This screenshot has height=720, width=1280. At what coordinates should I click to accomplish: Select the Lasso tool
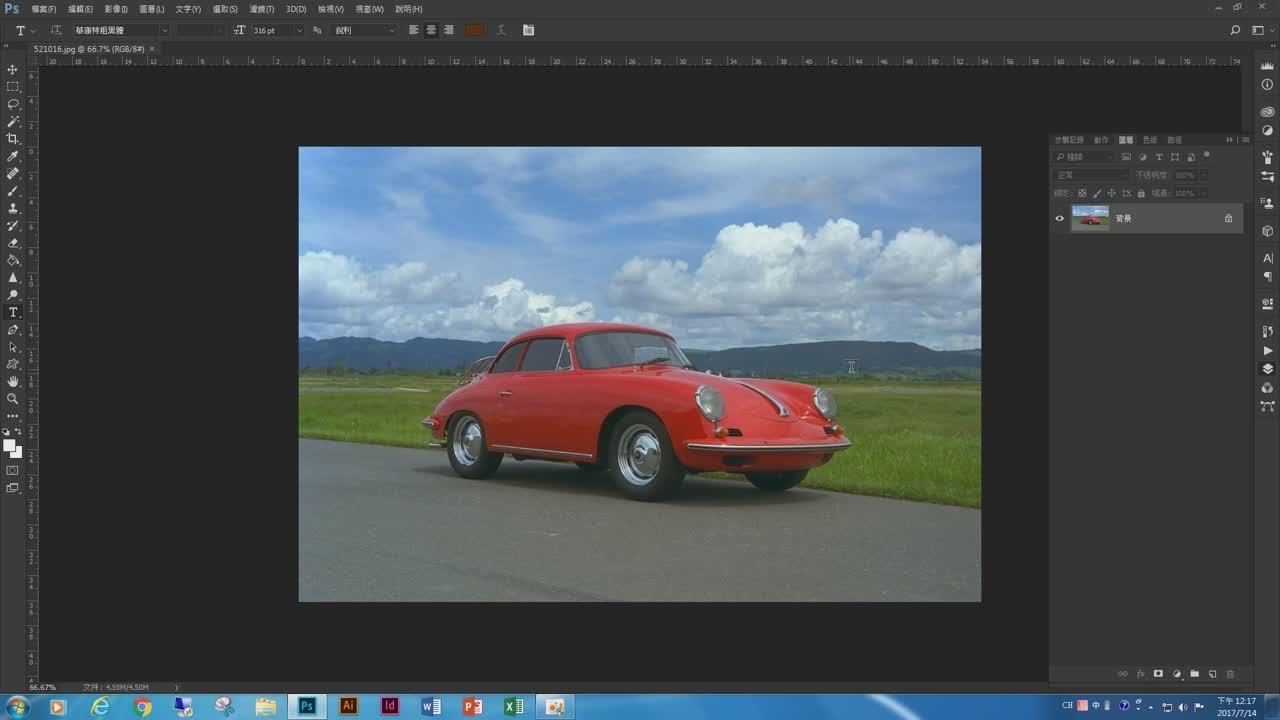tap(13, 104)
